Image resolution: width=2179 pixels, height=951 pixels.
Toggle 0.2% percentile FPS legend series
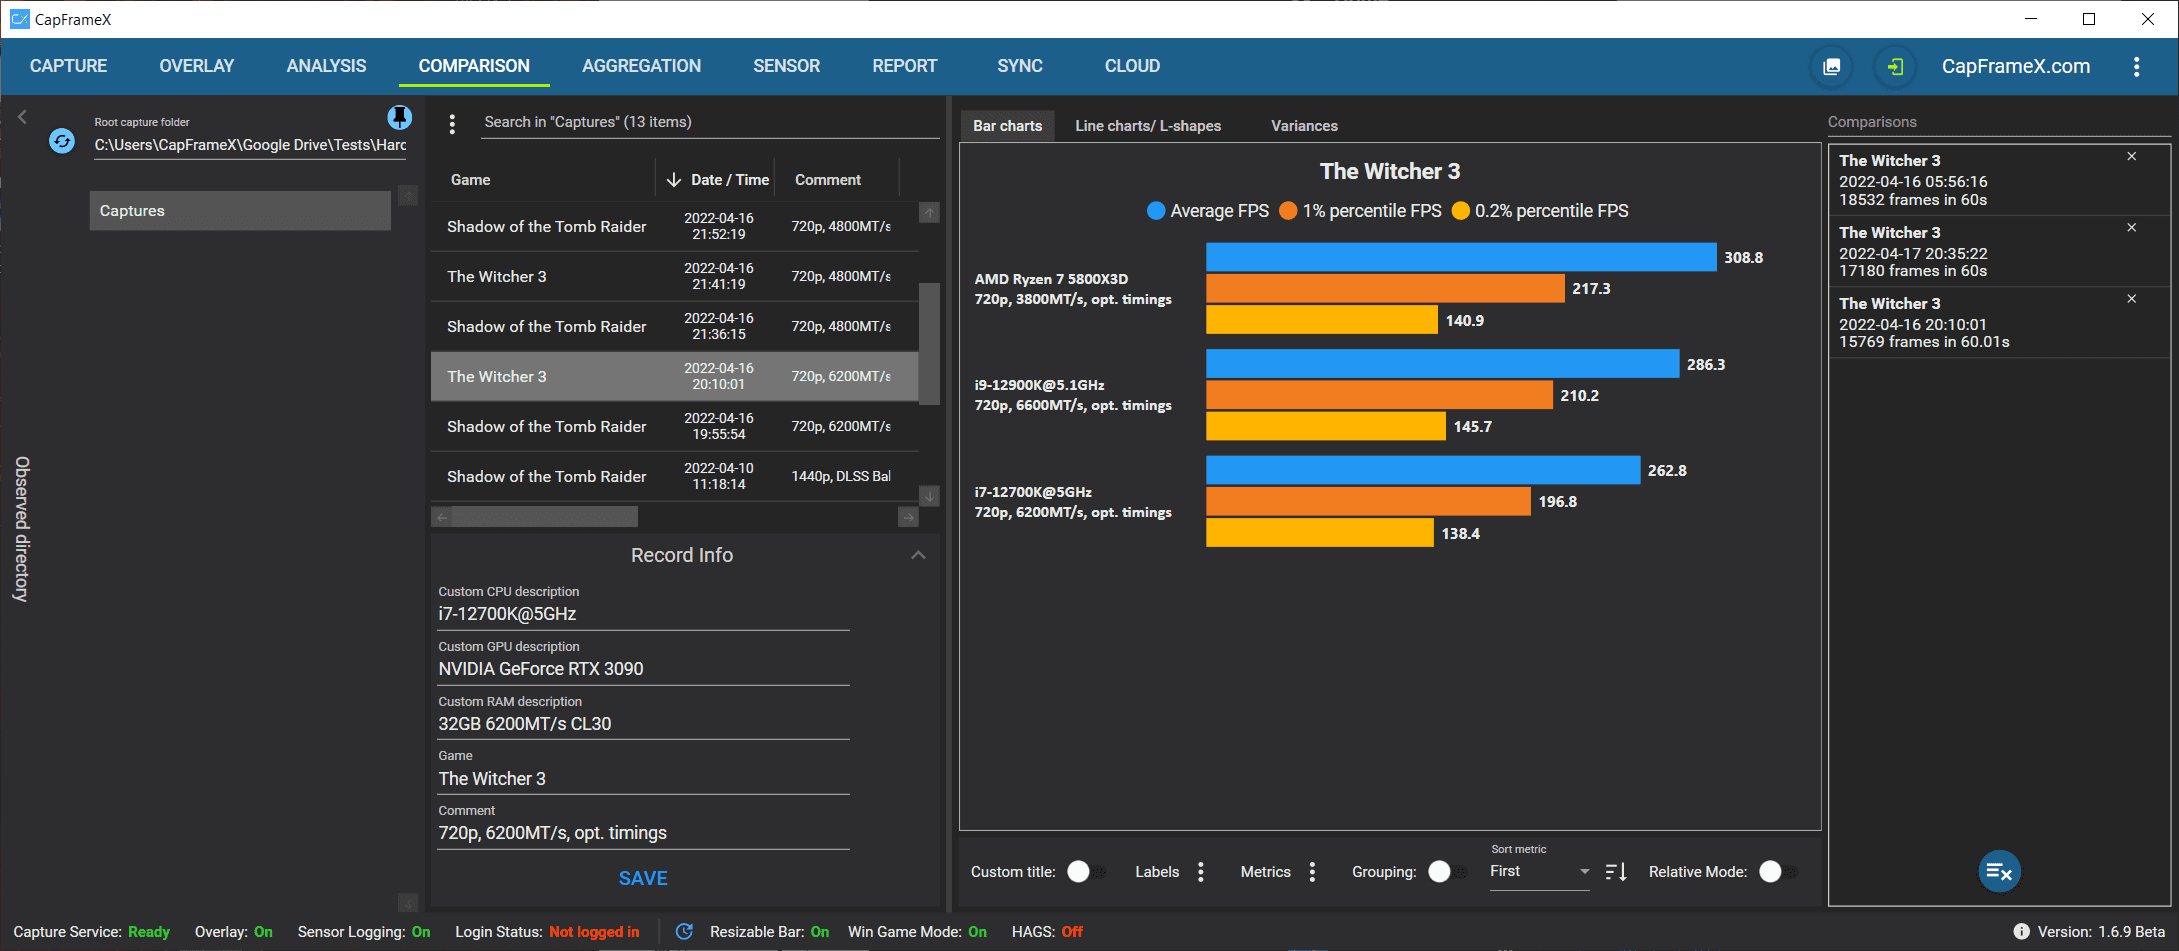1540,211
